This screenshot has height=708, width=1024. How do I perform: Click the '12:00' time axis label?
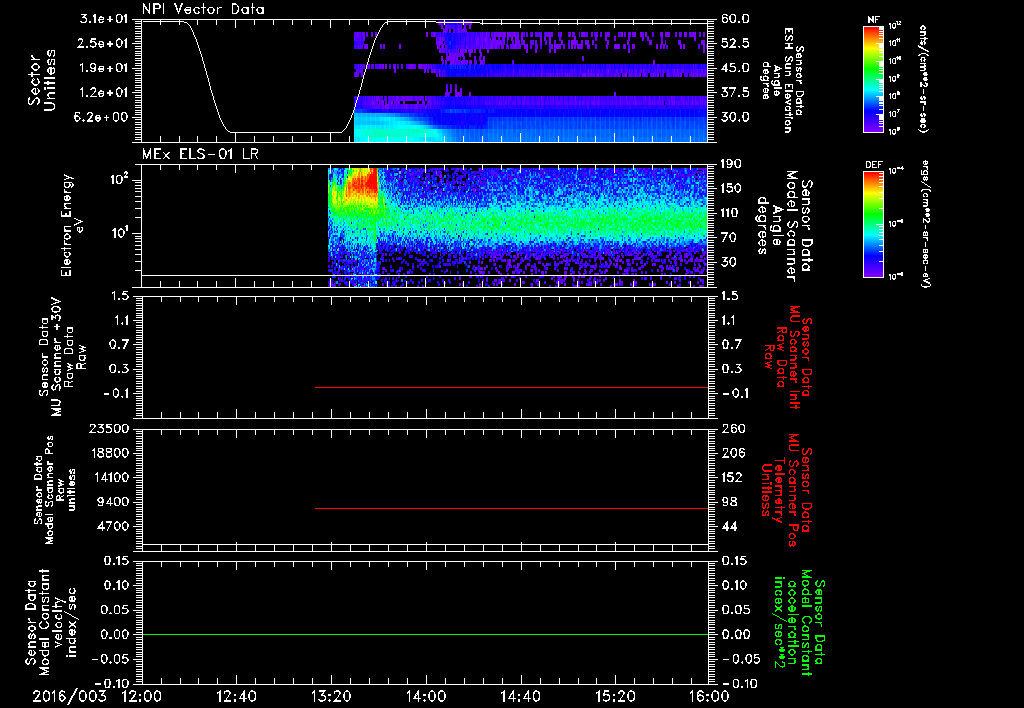click(142, 696)
